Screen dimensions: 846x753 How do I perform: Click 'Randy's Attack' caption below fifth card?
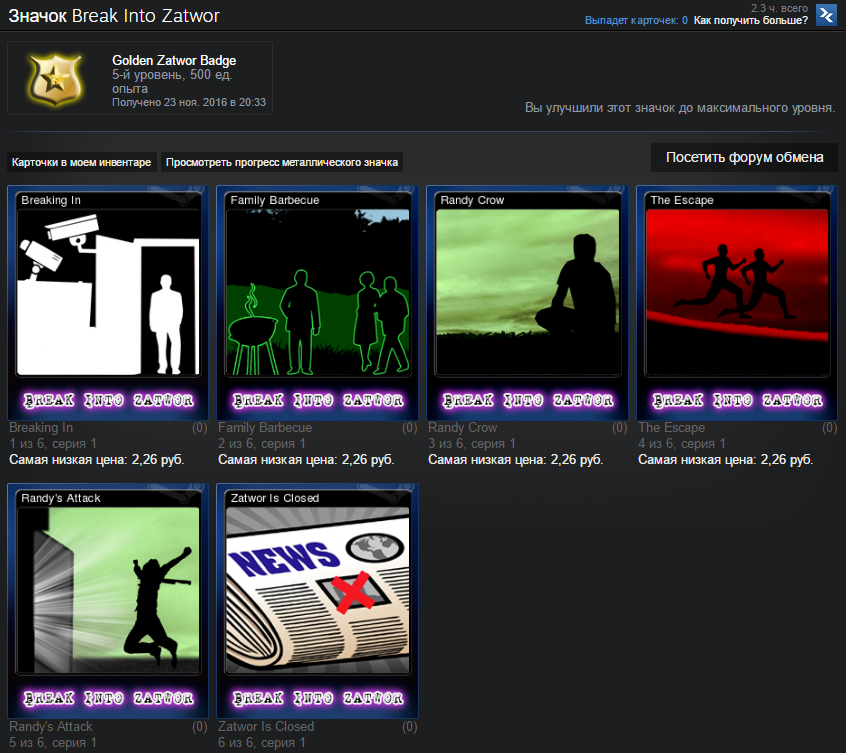[x=51, y=727]
